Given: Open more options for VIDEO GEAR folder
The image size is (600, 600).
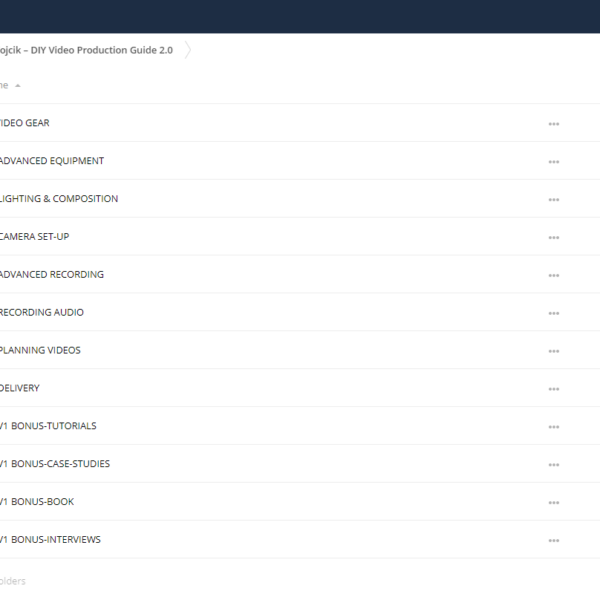Looking at the screenshot, I should 554,124.
